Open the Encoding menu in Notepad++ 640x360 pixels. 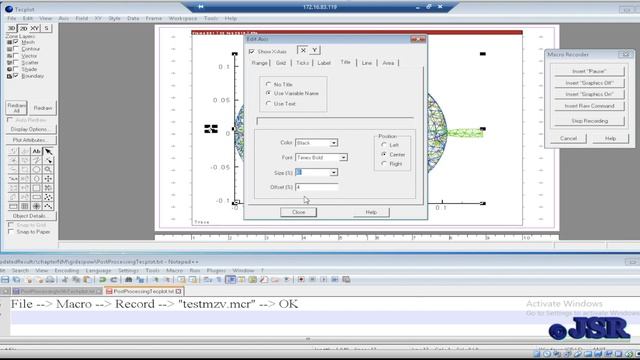coord(67,271)
